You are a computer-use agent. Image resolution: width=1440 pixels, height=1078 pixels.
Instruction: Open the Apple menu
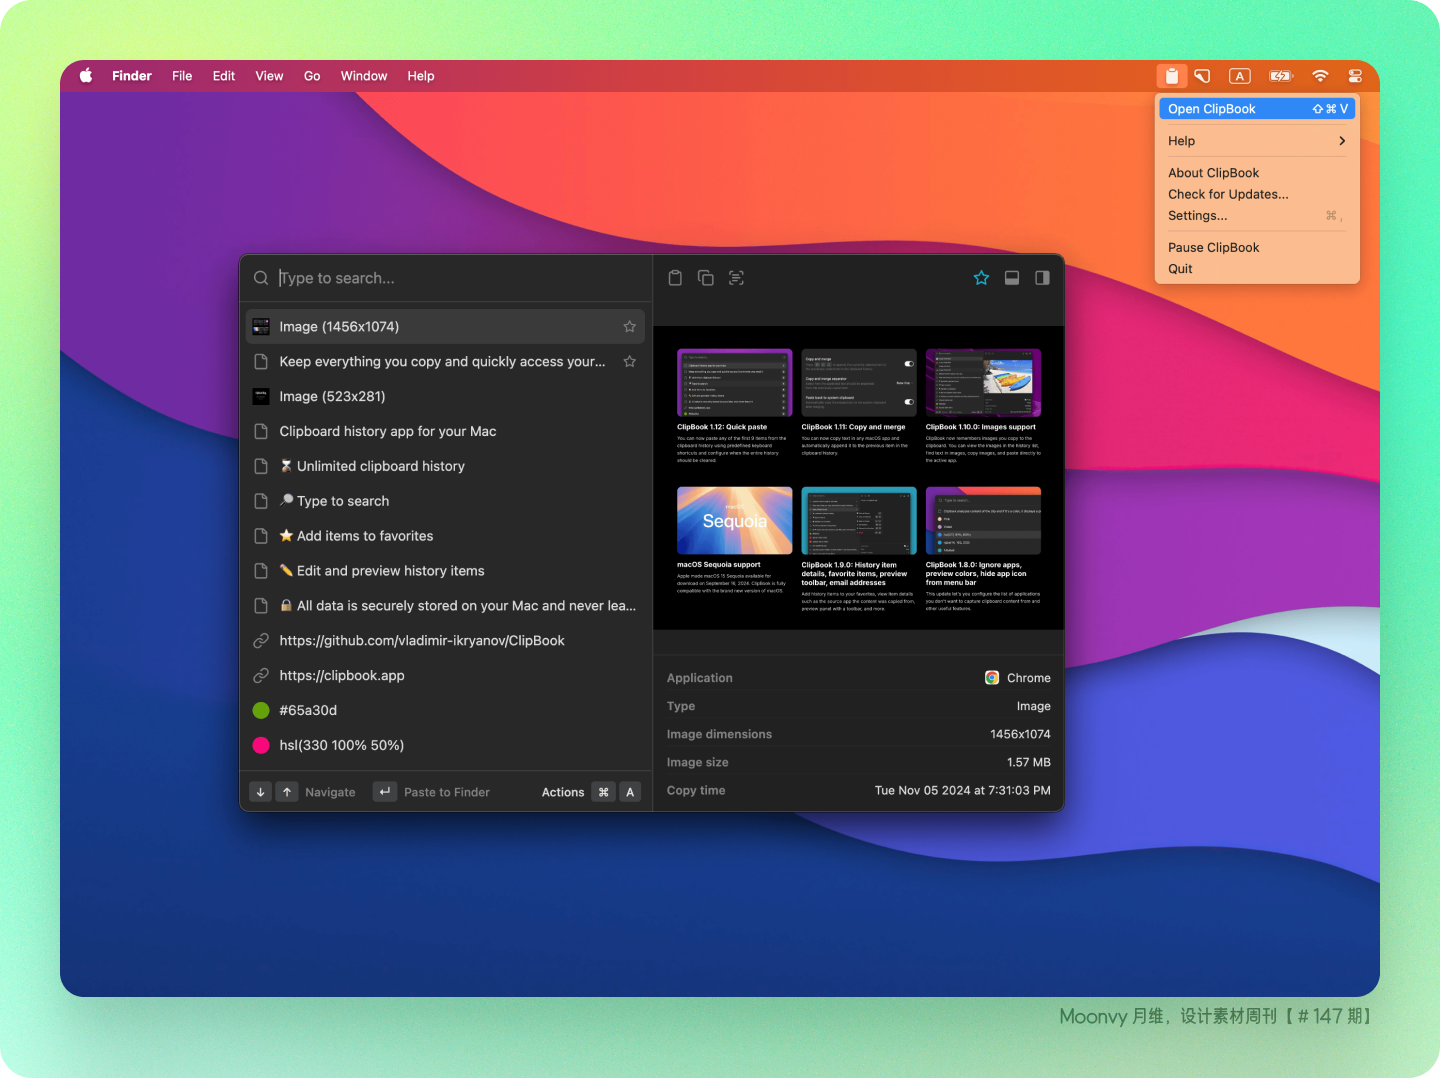point(86,76)
